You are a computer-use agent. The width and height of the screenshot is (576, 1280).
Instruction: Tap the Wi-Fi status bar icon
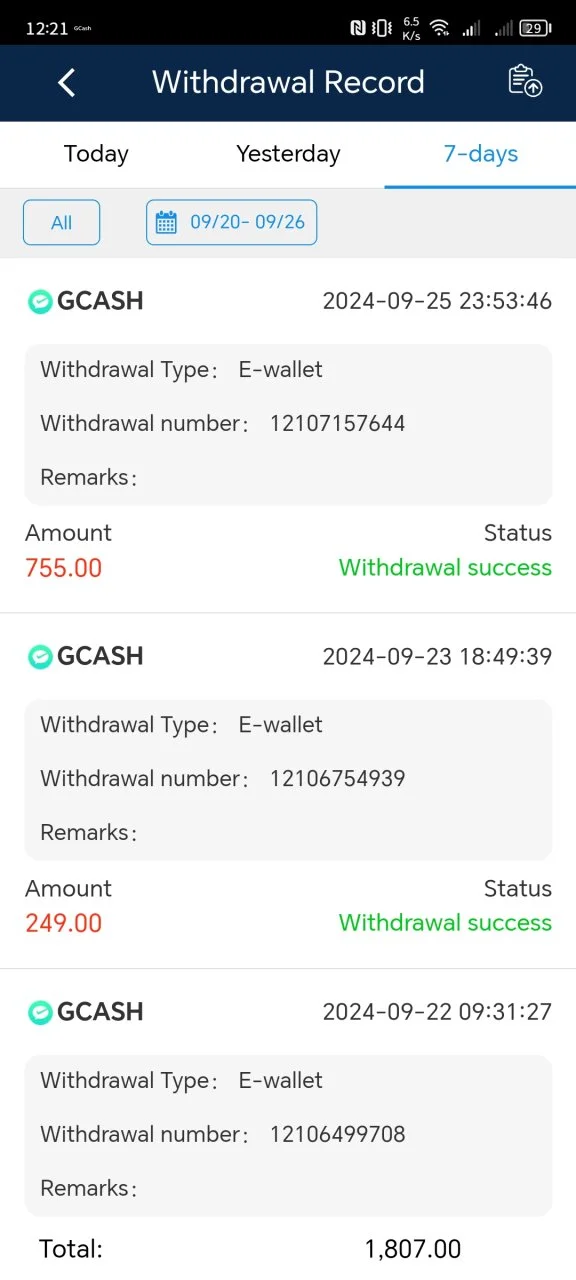pos(440,28)
